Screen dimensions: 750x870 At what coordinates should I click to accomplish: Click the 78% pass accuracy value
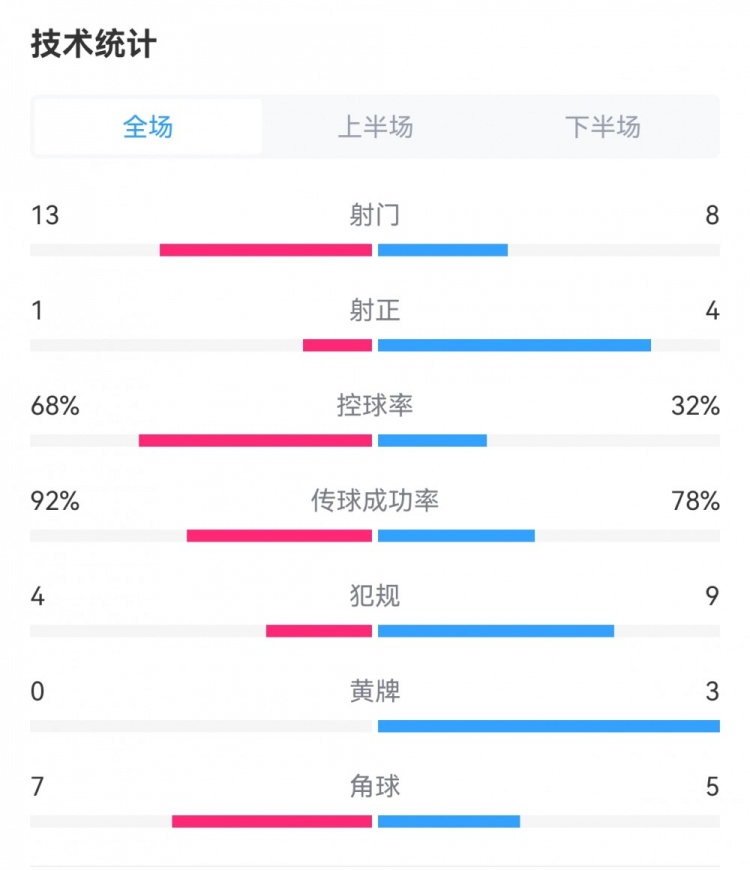point(696,501)
